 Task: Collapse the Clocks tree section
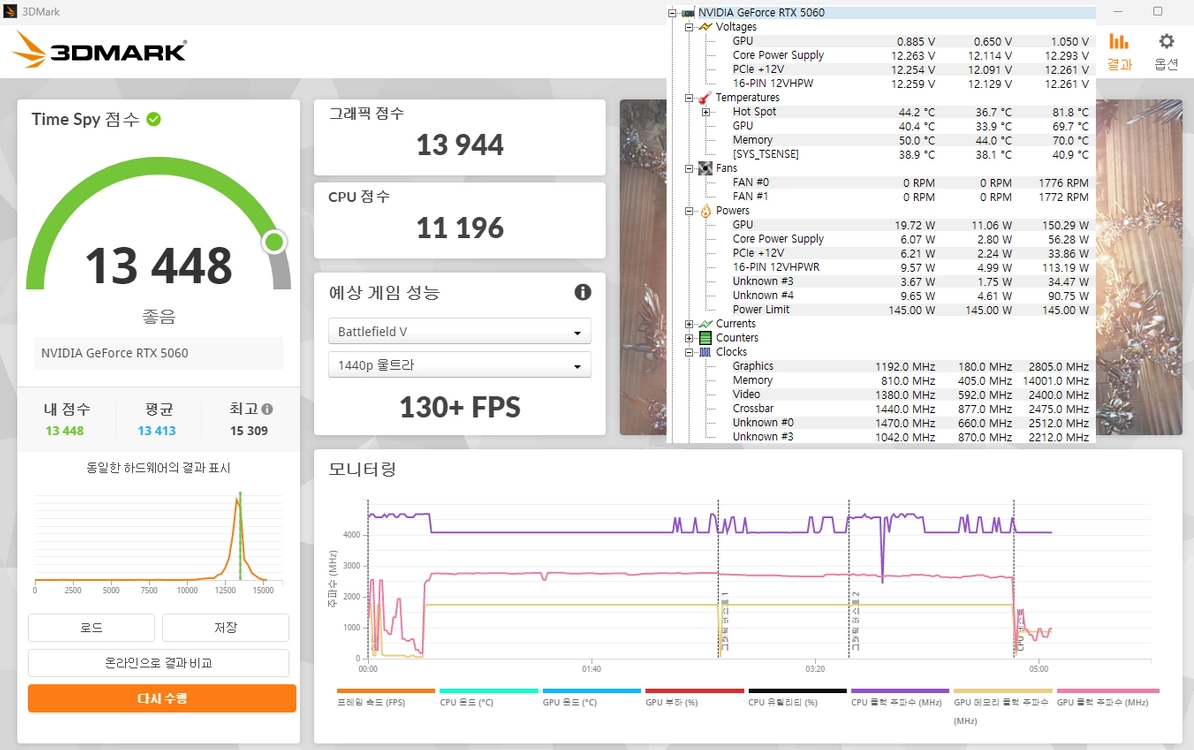click(689, 352)
